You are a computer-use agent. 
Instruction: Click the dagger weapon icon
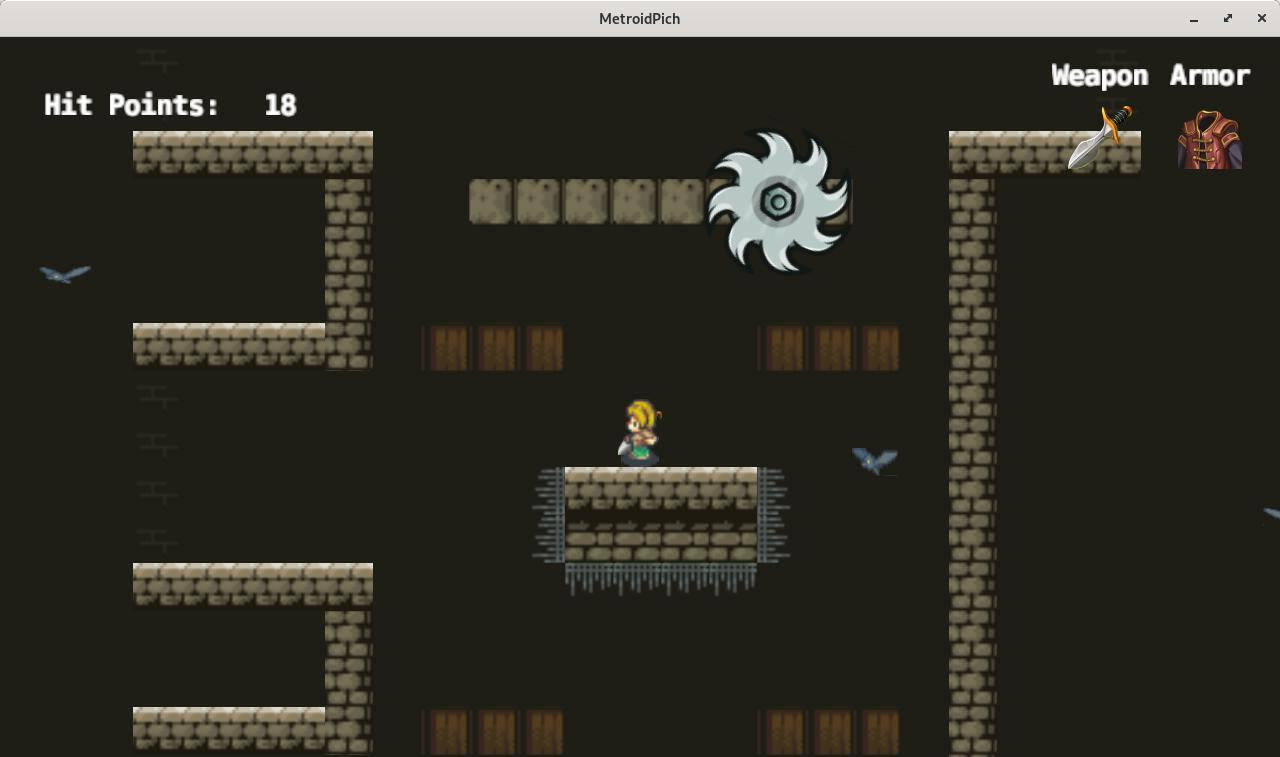pyautogui.click(x=1101, y=137)
